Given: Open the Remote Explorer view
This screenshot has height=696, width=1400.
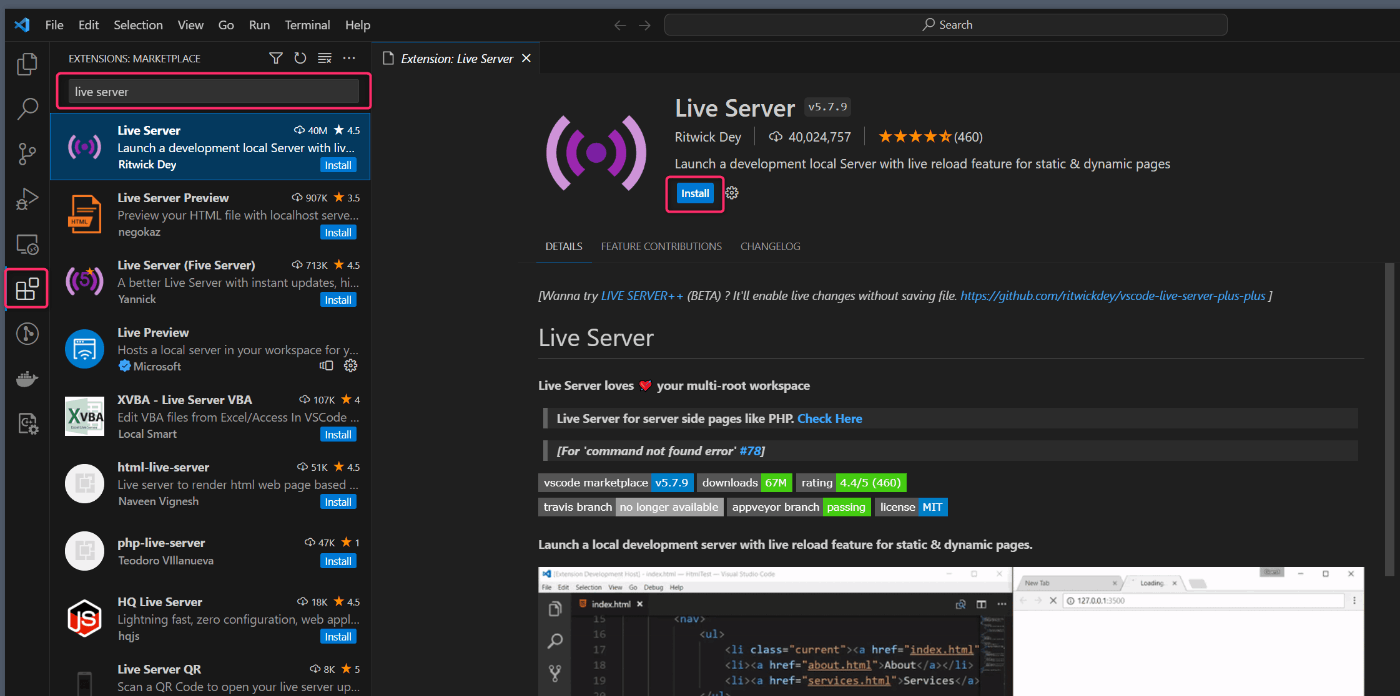Looking at the screenshot, I should pos(27,244).
